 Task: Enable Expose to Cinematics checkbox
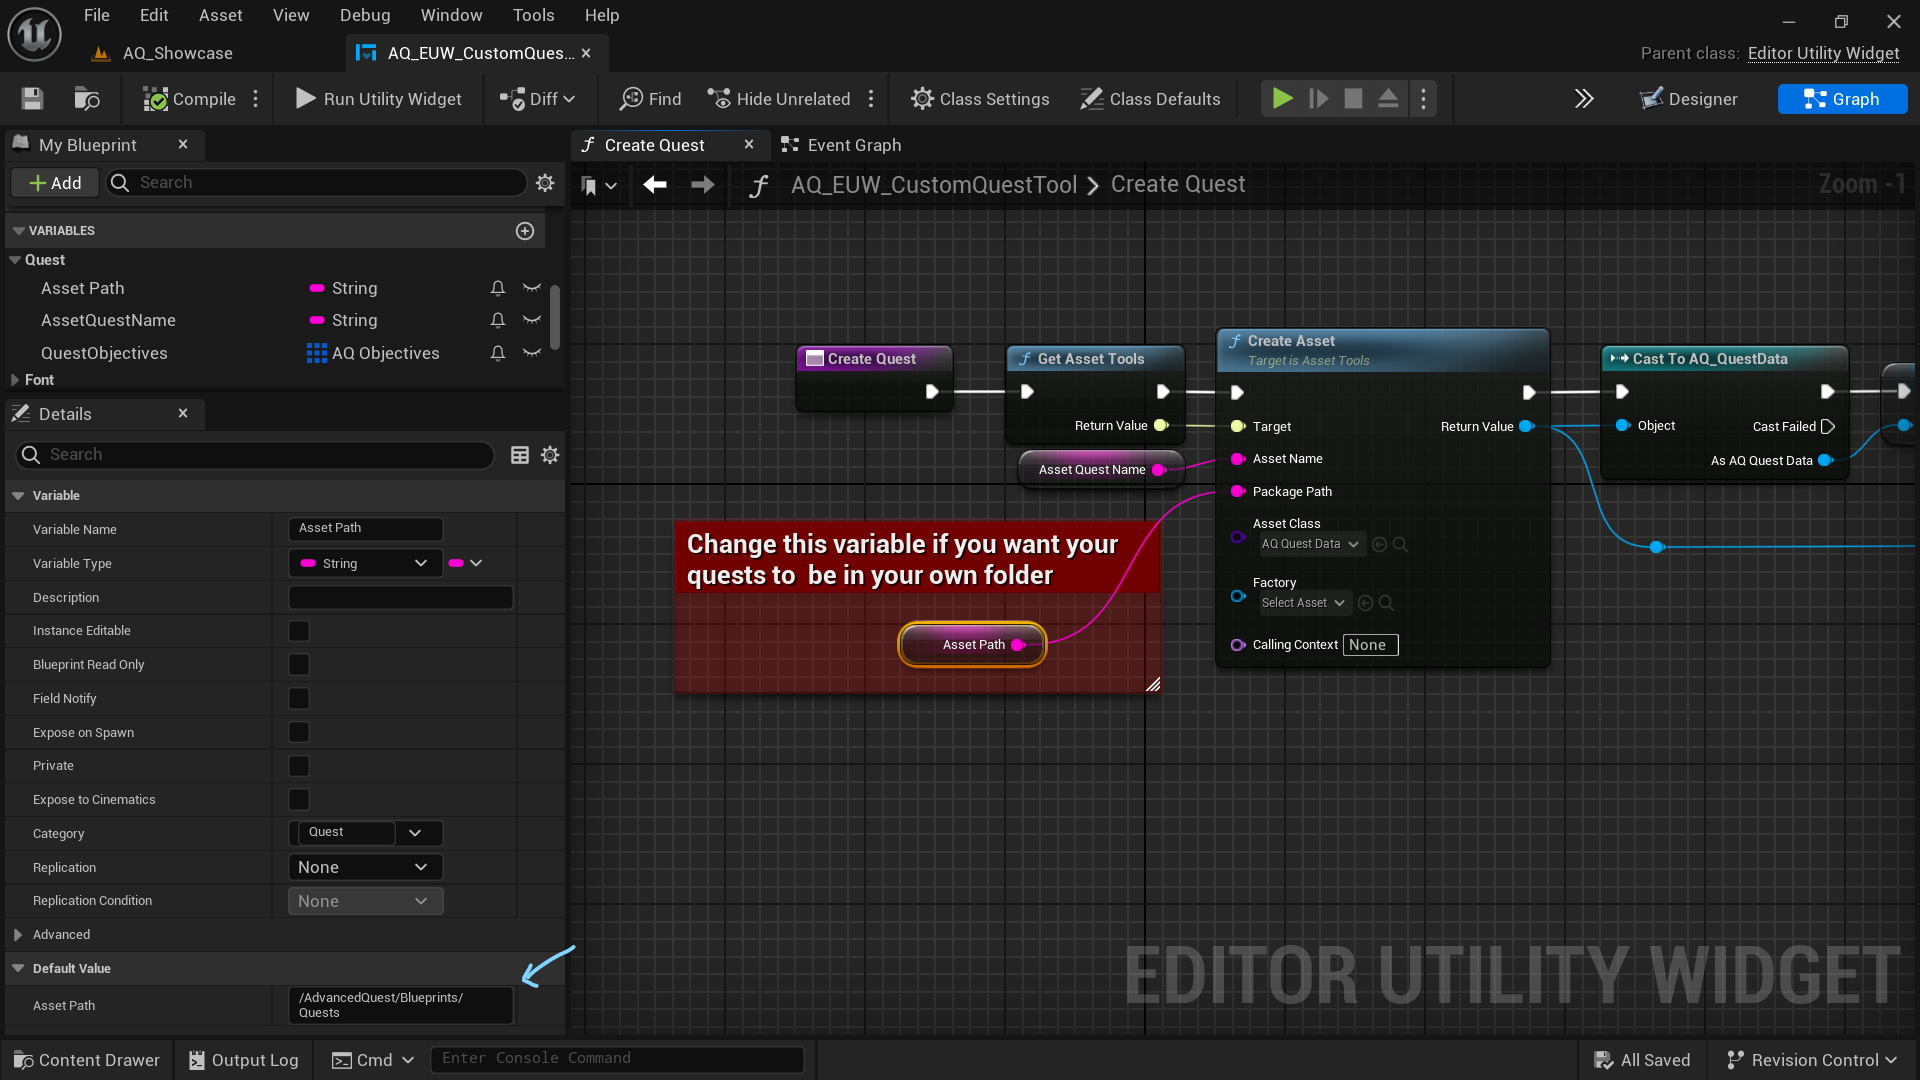coord(299,800)
